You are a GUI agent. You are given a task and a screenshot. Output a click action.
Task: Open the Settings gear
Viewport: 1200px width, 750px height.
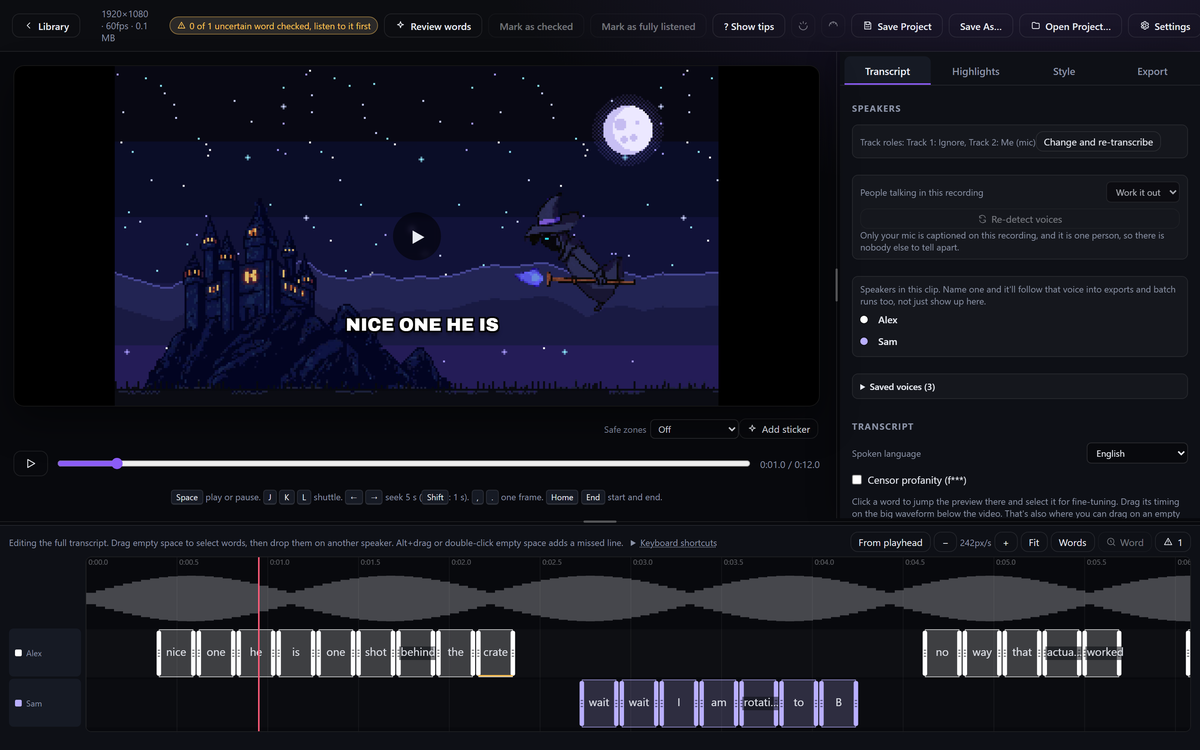pyautogui.click(x=1165, y=26)
